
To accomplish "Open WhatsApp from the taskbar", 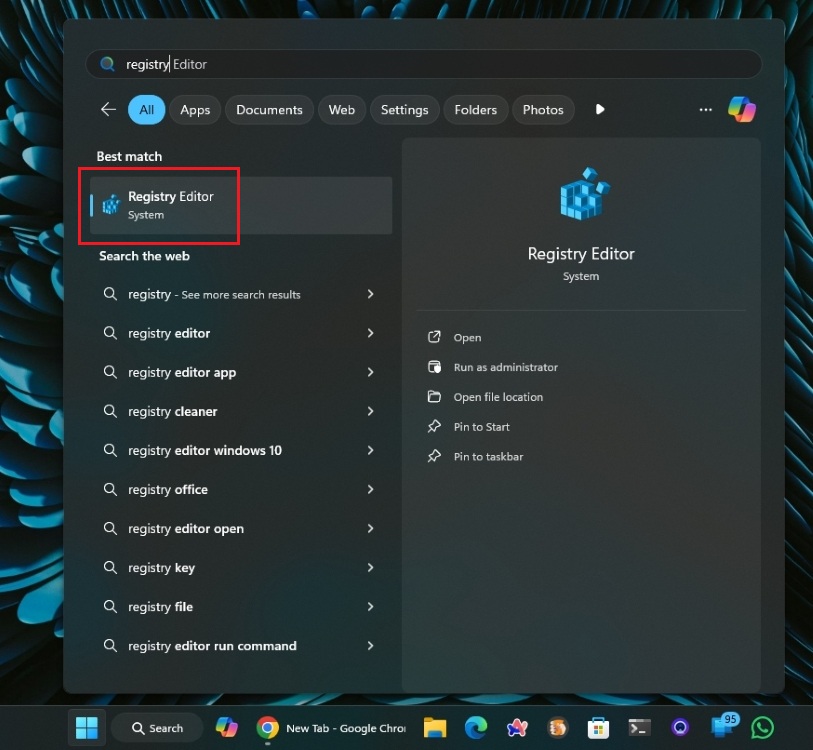I will pos(762,728).
